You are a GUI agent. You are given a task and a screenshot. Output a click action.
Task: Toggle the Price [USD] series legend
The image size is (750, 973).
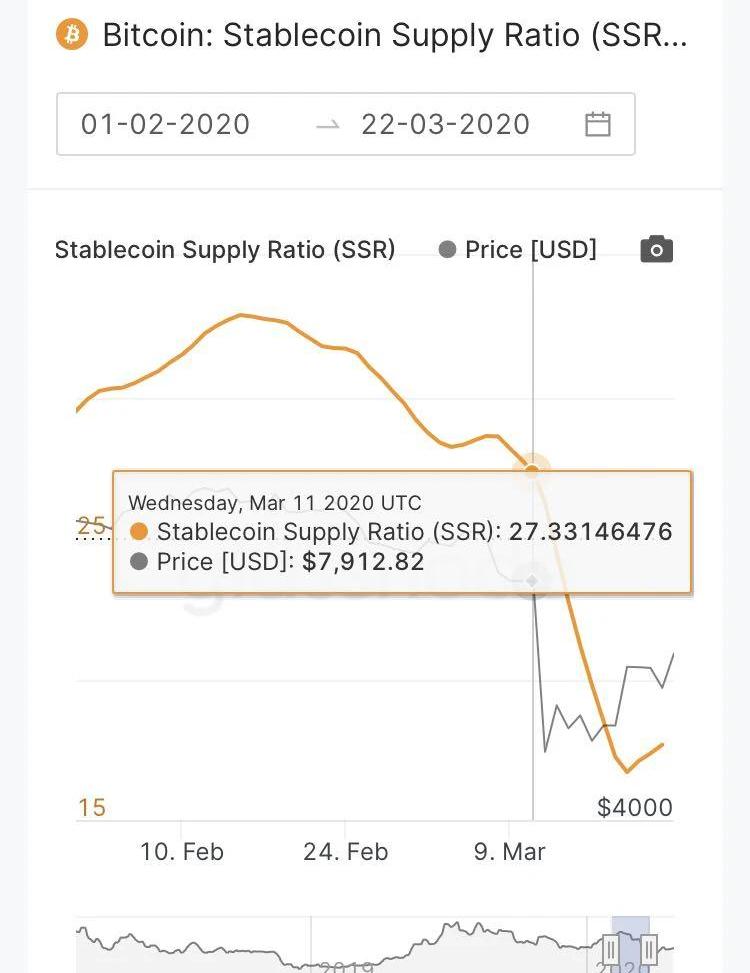530,249
